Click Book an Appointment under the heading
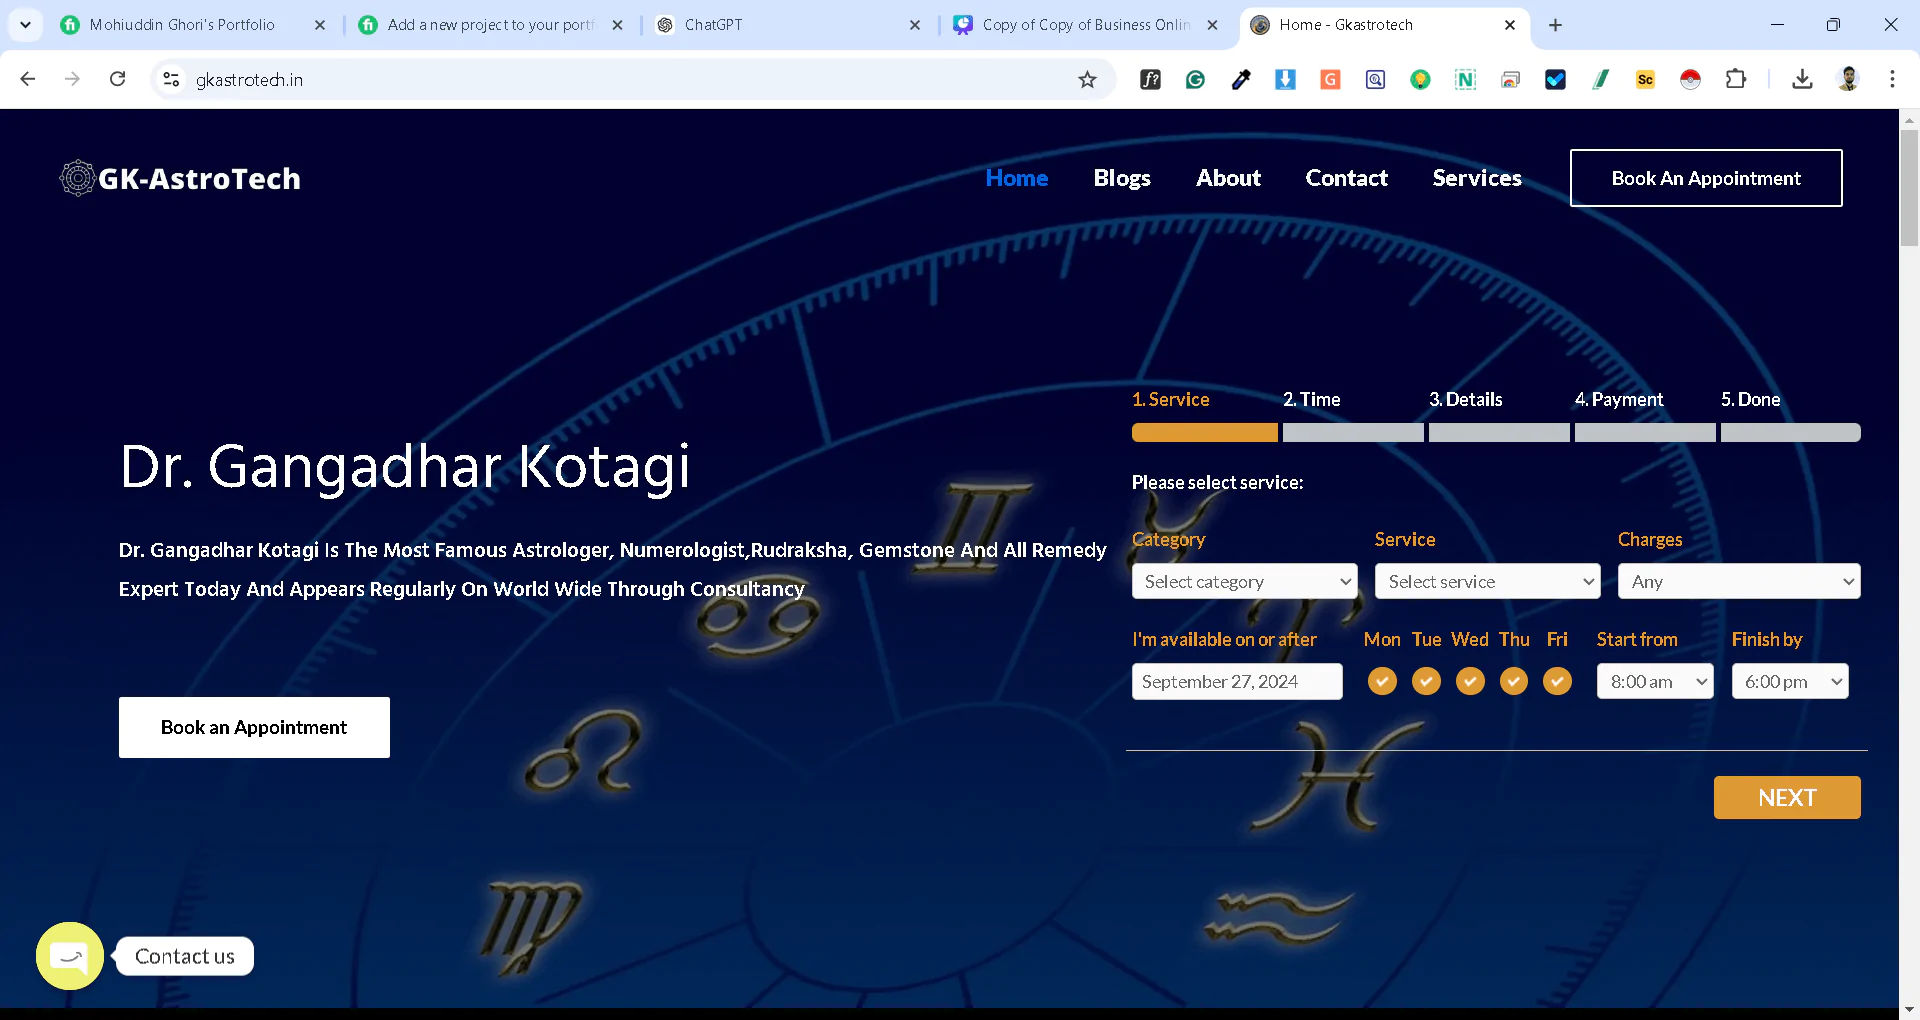Screen dimensions: 1920x1020 point(254,727)
